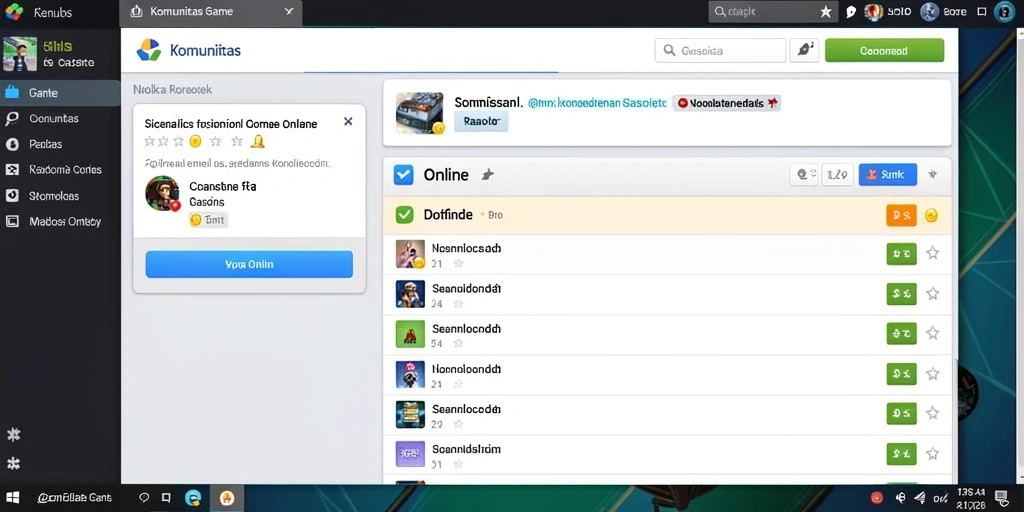Click the rocket icon beside search field
This screenshot has height=512, width=1024.
click(804, 50)
